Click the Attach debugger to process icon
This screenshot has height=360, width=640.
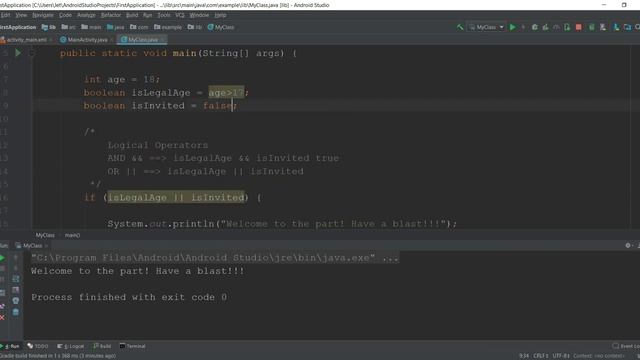[x=567, y=27]
